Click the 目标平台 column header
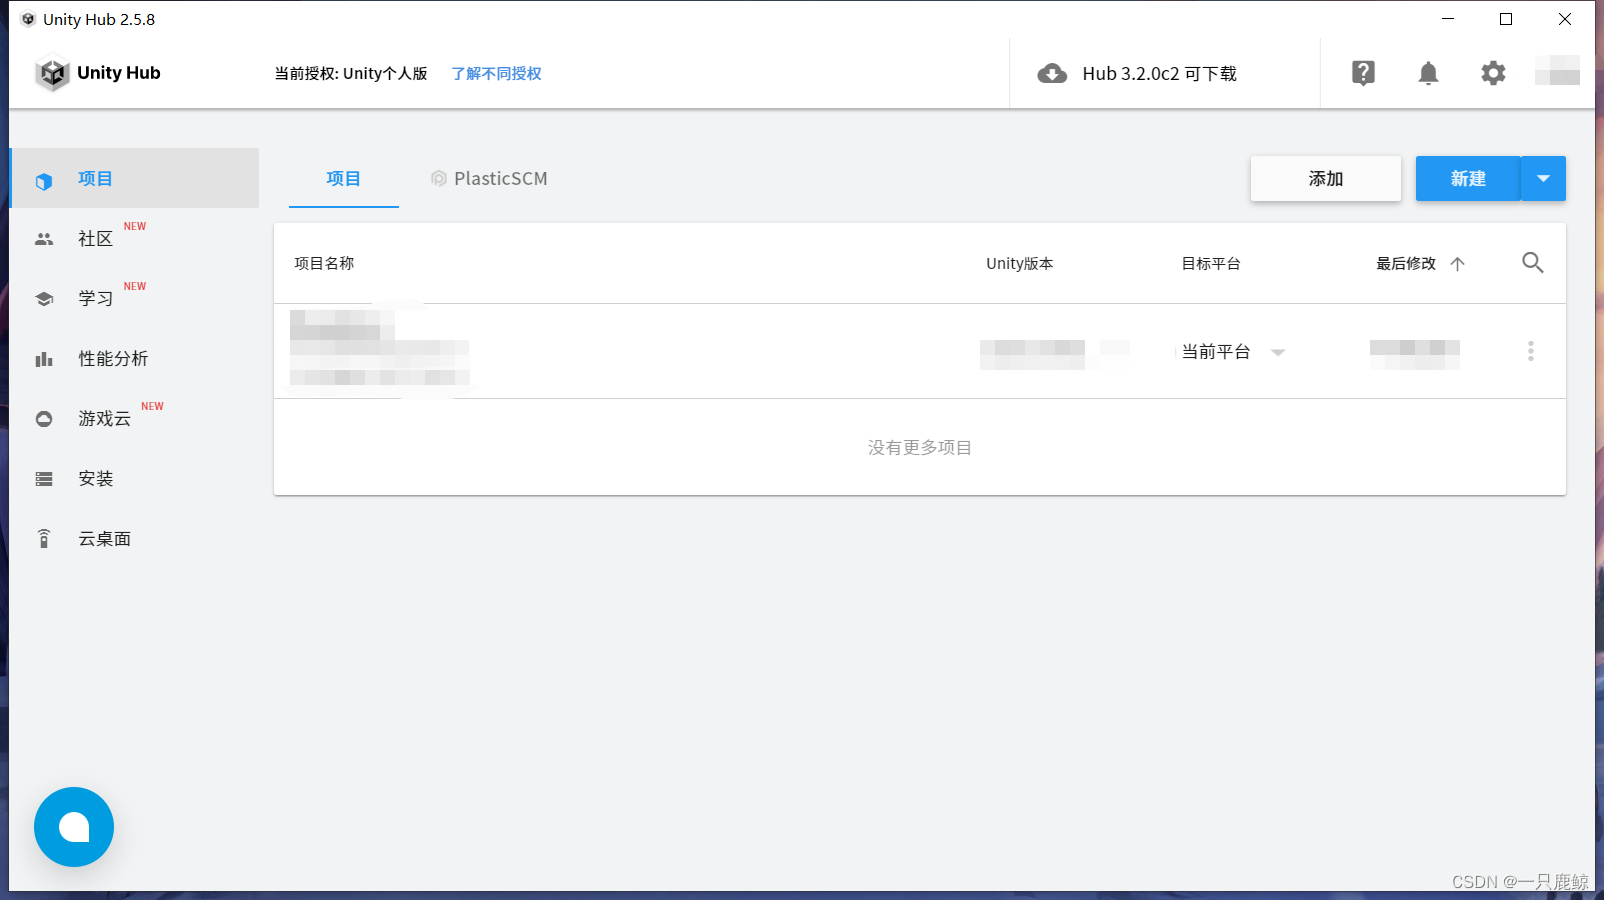Viewport: 1604px width, 900px height. coord(1211,263)
